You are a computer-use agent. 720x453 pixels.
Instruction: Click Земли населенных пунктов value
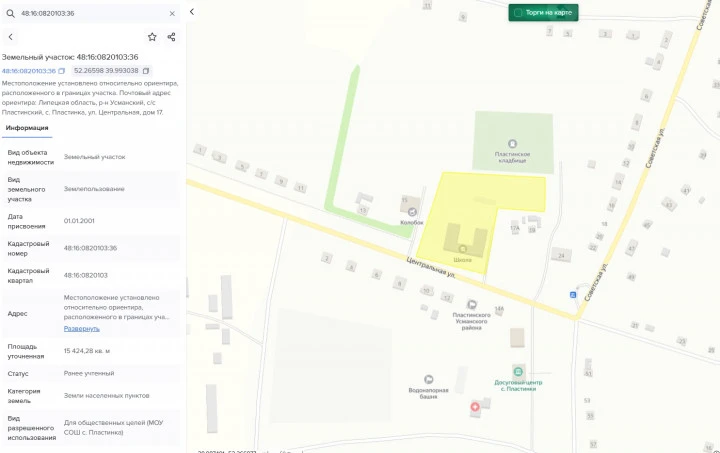pos(107,396)
